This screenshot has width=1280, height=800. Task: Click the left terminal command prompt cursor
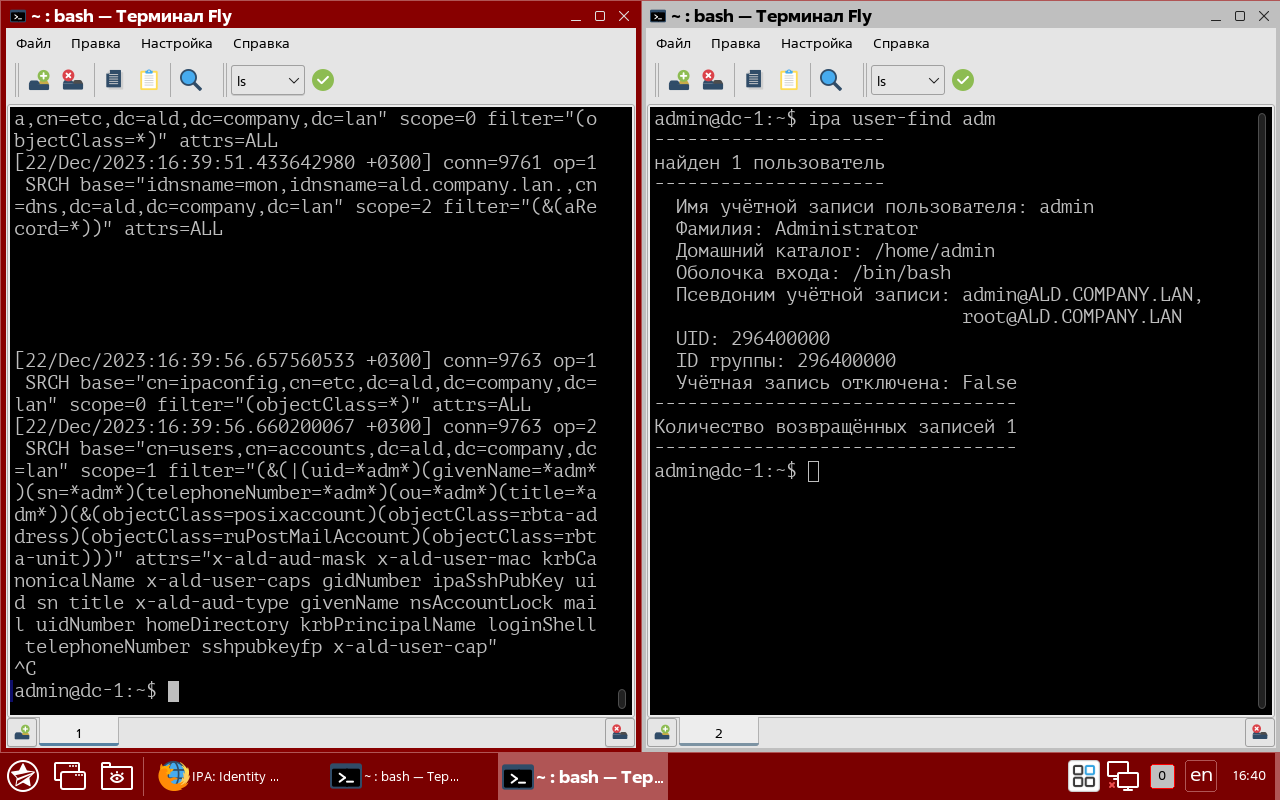coord(173,691)
